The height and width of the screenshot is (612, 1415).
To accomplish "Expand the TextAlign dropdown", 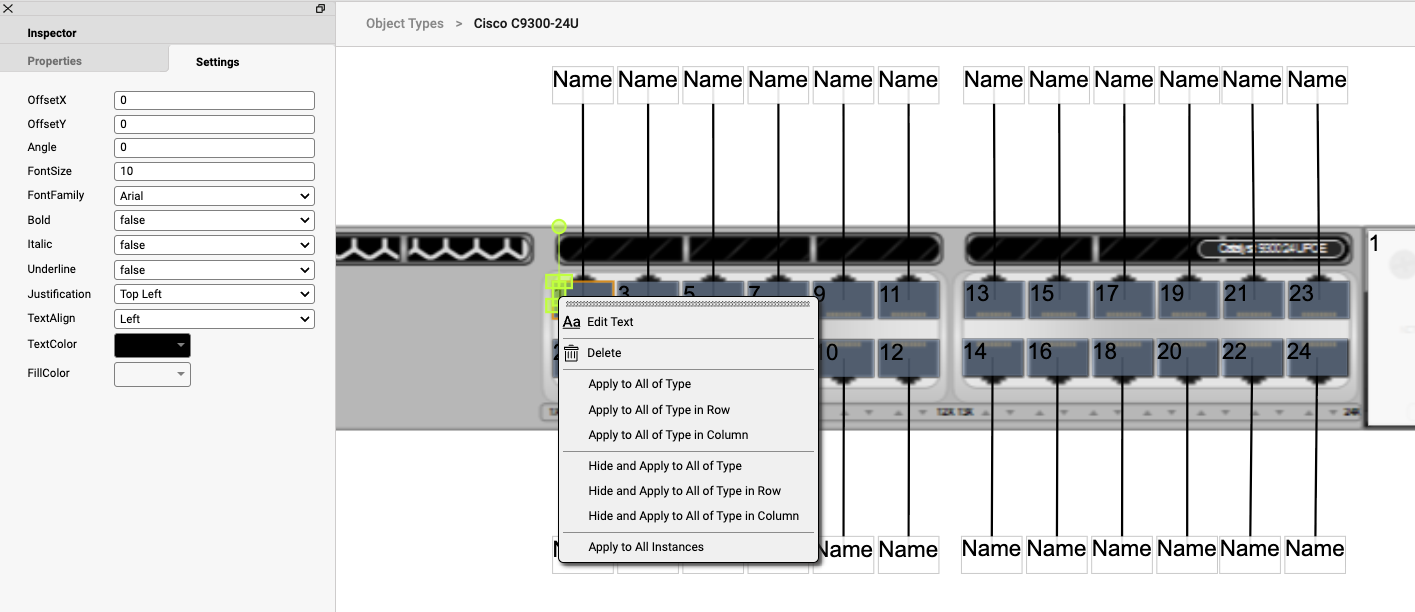I will pyautogui.click(x=214, y=319).
